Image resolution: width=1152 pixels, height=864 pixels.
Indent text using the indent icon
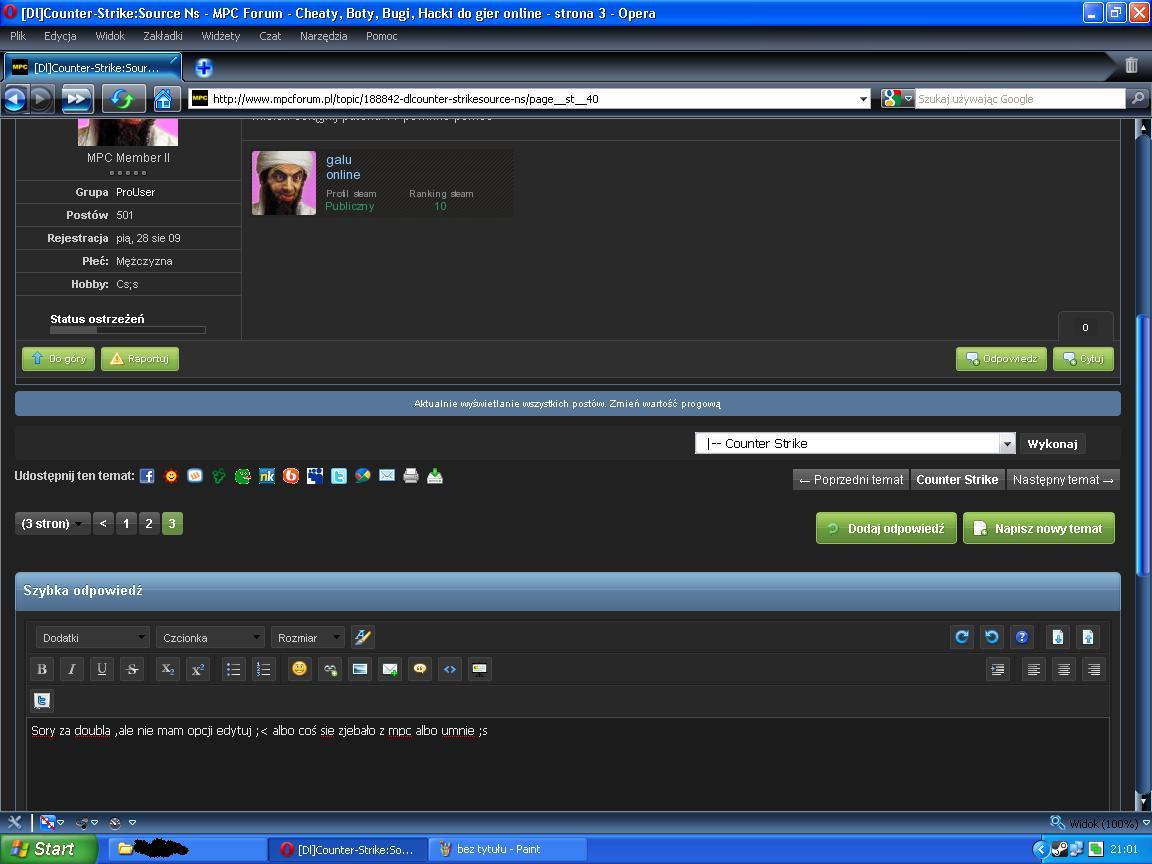998,669
